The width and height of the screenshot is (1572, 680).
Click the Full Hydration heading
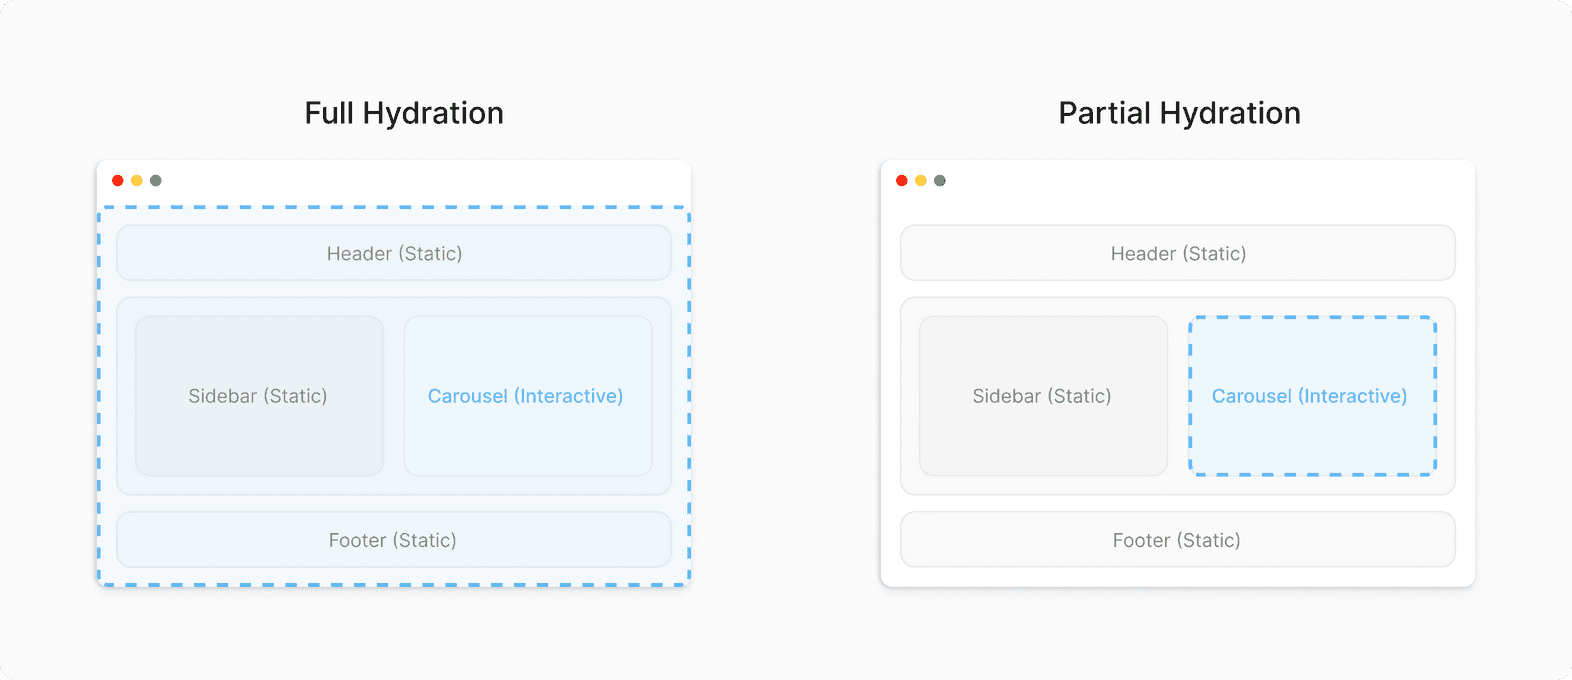click(x=404, y=114)
